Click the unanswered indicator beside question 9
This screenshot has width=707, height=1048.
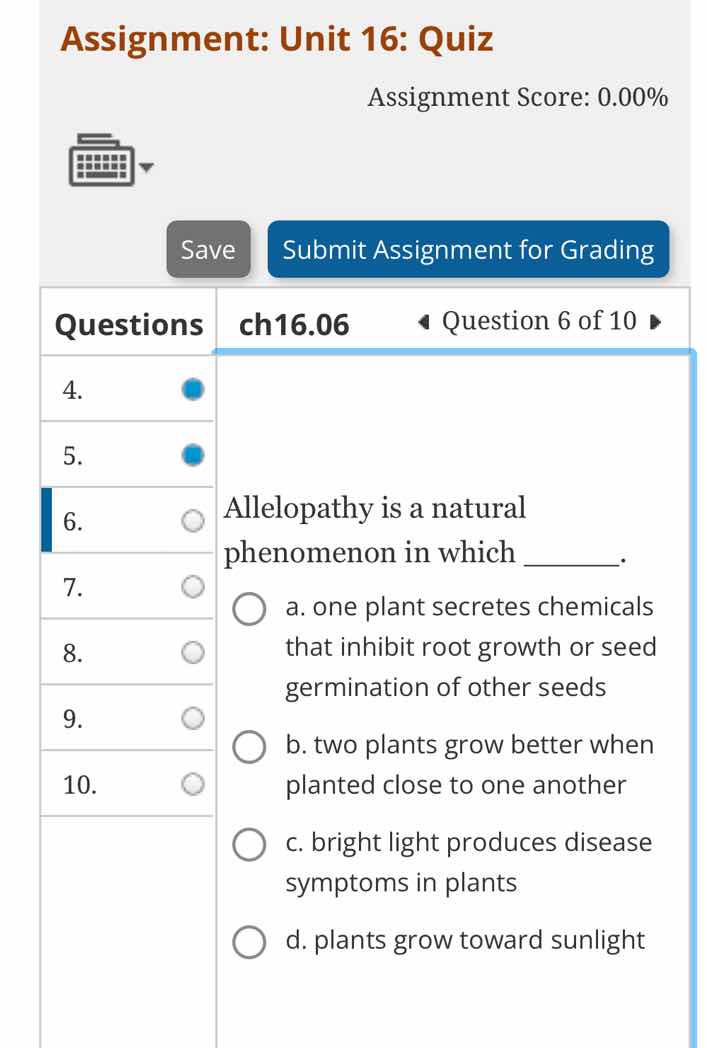191,717
